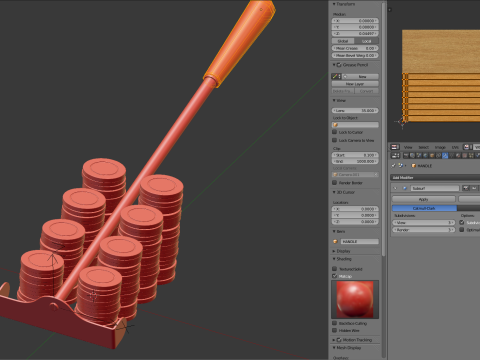Image resolution: width=480 pixels, height=360 pixels.
Task: Click the Median Y value field
Action: 355,27
